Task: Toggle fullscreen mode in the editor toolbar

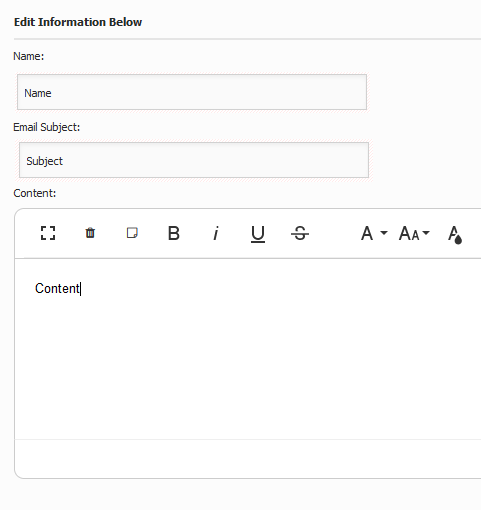Action: point(48,233)
